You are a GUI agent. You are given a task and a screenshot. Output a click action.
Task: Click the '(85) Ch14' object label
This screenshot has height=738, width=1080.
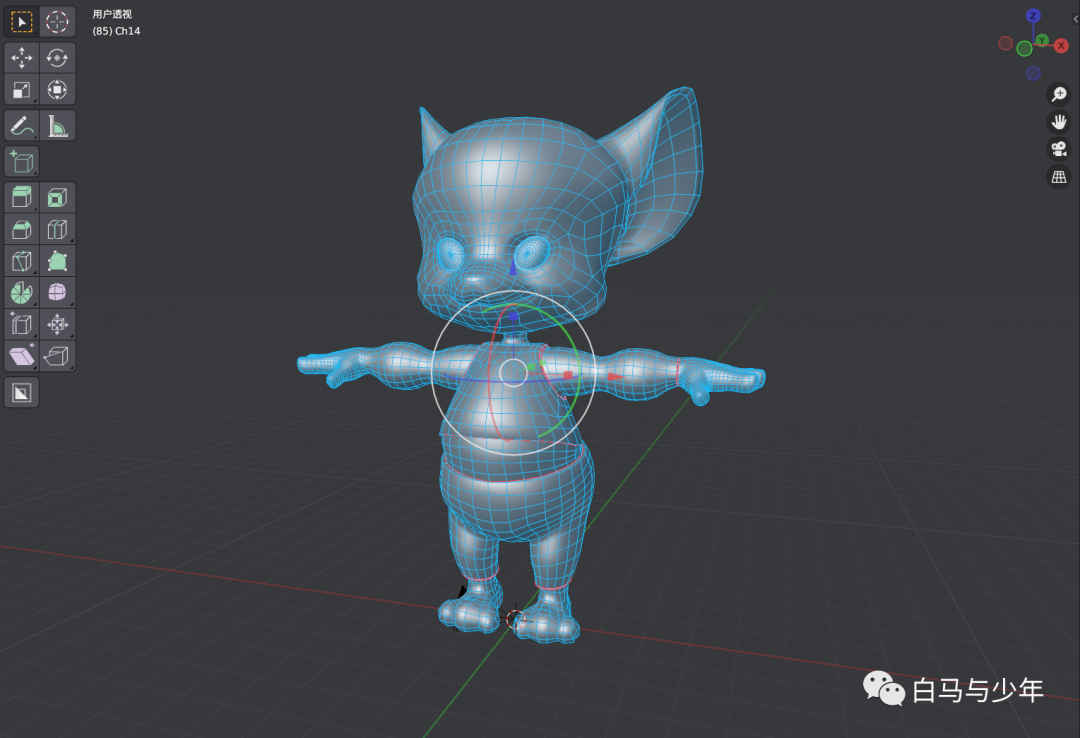(116, 31)
